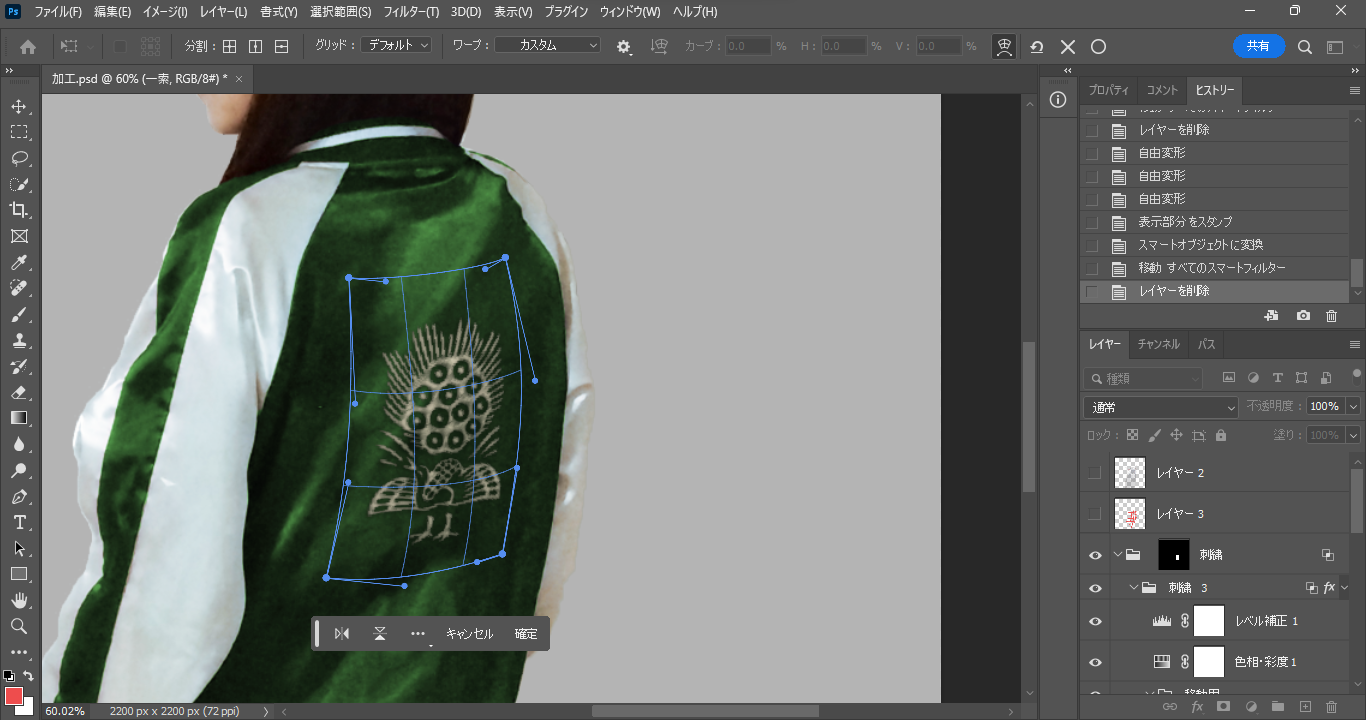Click the reset transform undo arrow icon
Viewport: 1366px width, 720px height.
point(1037,47)
